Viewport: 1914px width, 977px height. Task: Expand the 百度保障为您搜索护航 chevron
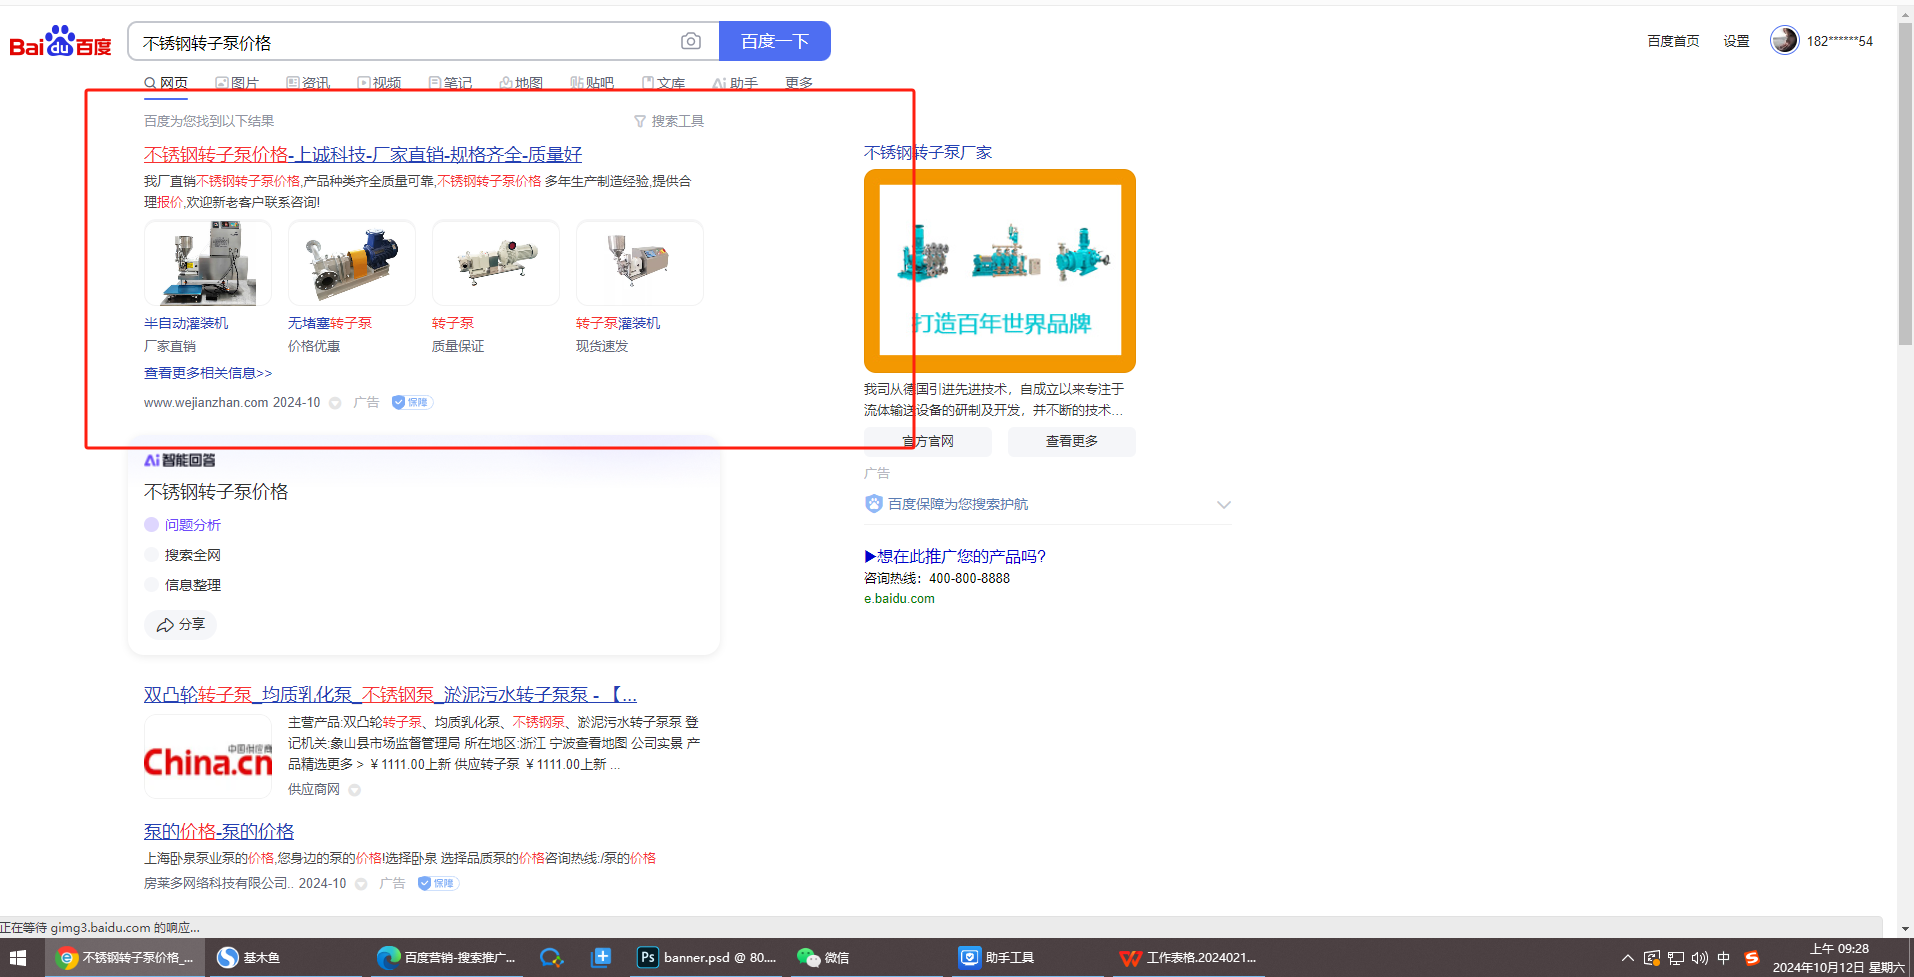click(1224, 504)
